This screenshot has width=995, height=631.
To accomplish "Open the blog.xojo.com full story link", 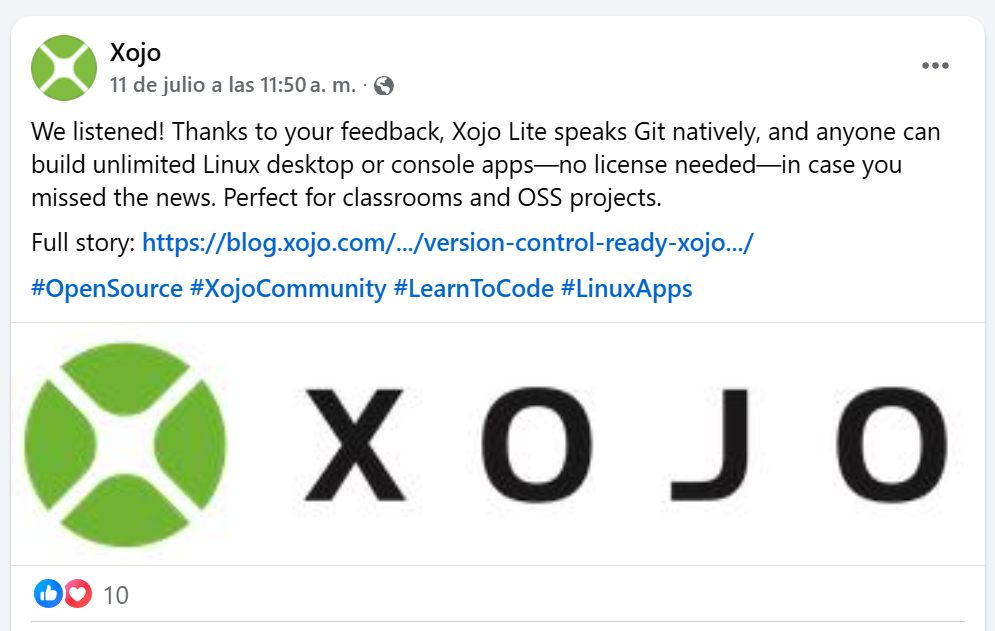I will [x=447, y=242].
